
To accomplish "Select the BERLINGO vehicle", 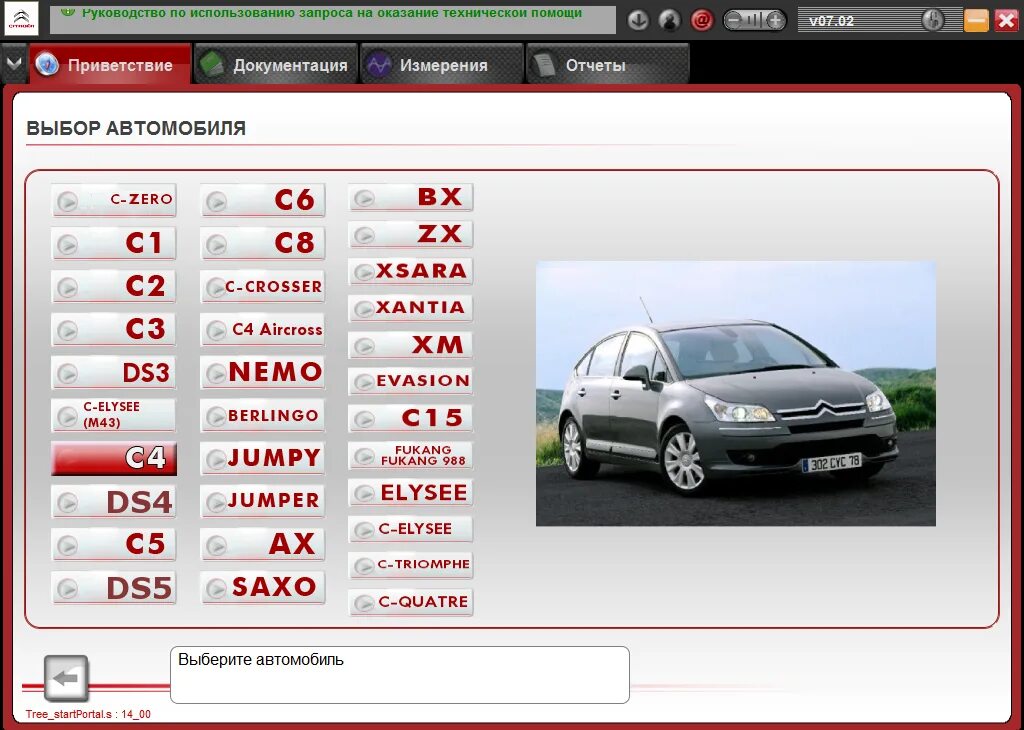I will (x=263, y=415).
